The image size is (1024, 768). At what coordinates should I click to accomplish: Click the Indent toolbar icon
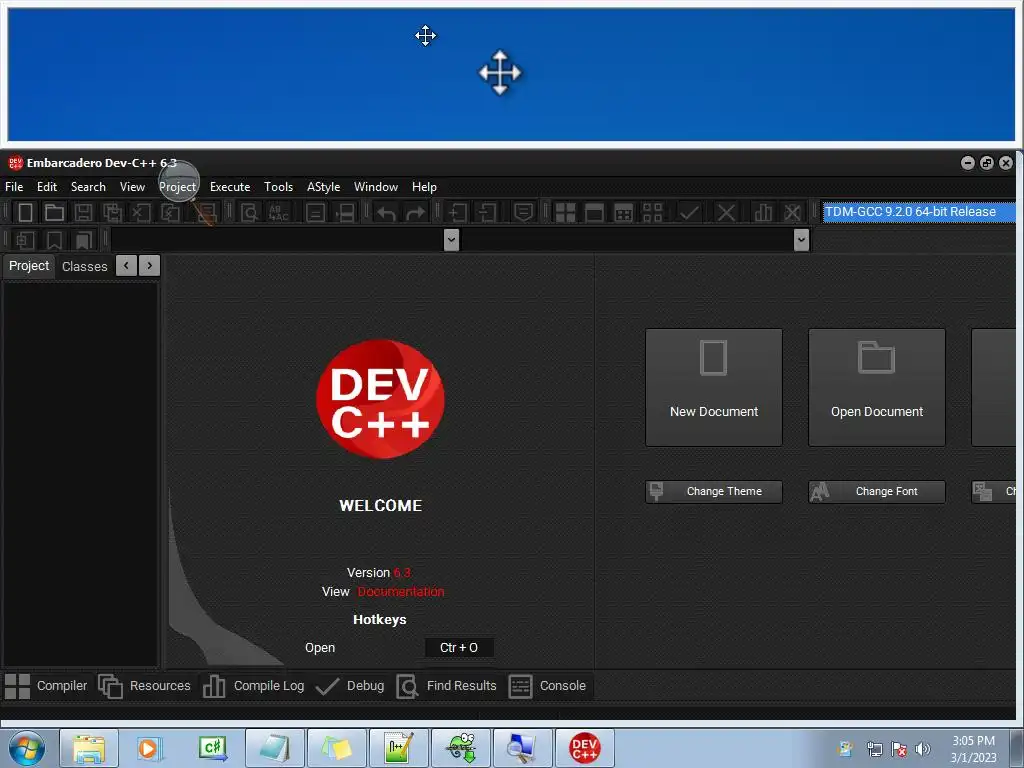[458, 212]
